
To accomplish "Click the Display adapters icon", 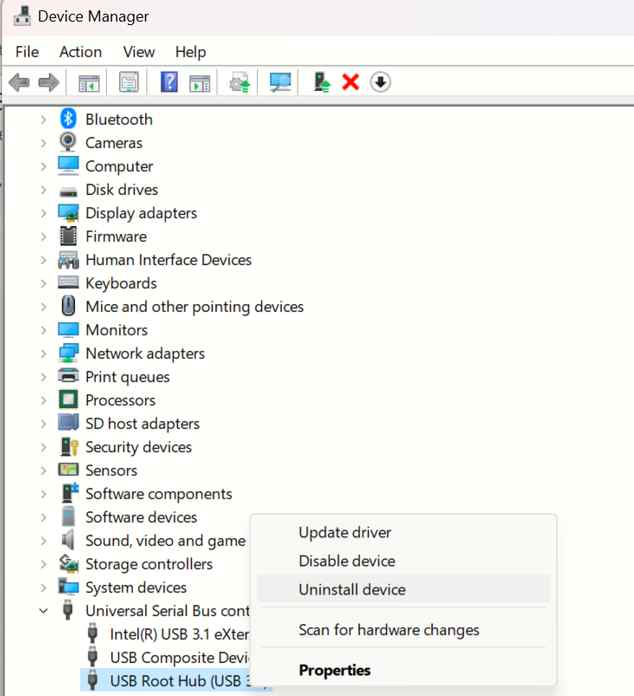I will coord(68,213).
